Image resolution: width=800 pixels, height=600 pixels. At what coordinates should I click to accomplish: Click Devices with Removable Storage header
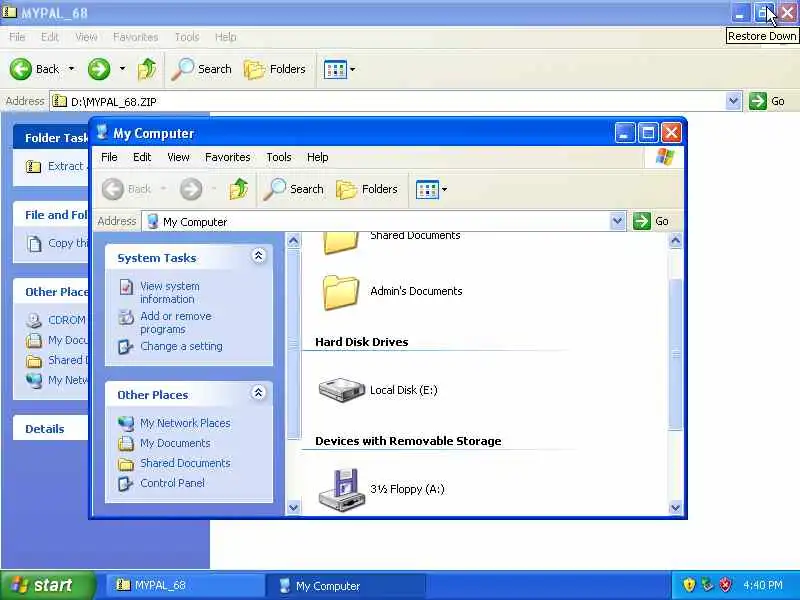click(x=408, y=441)
